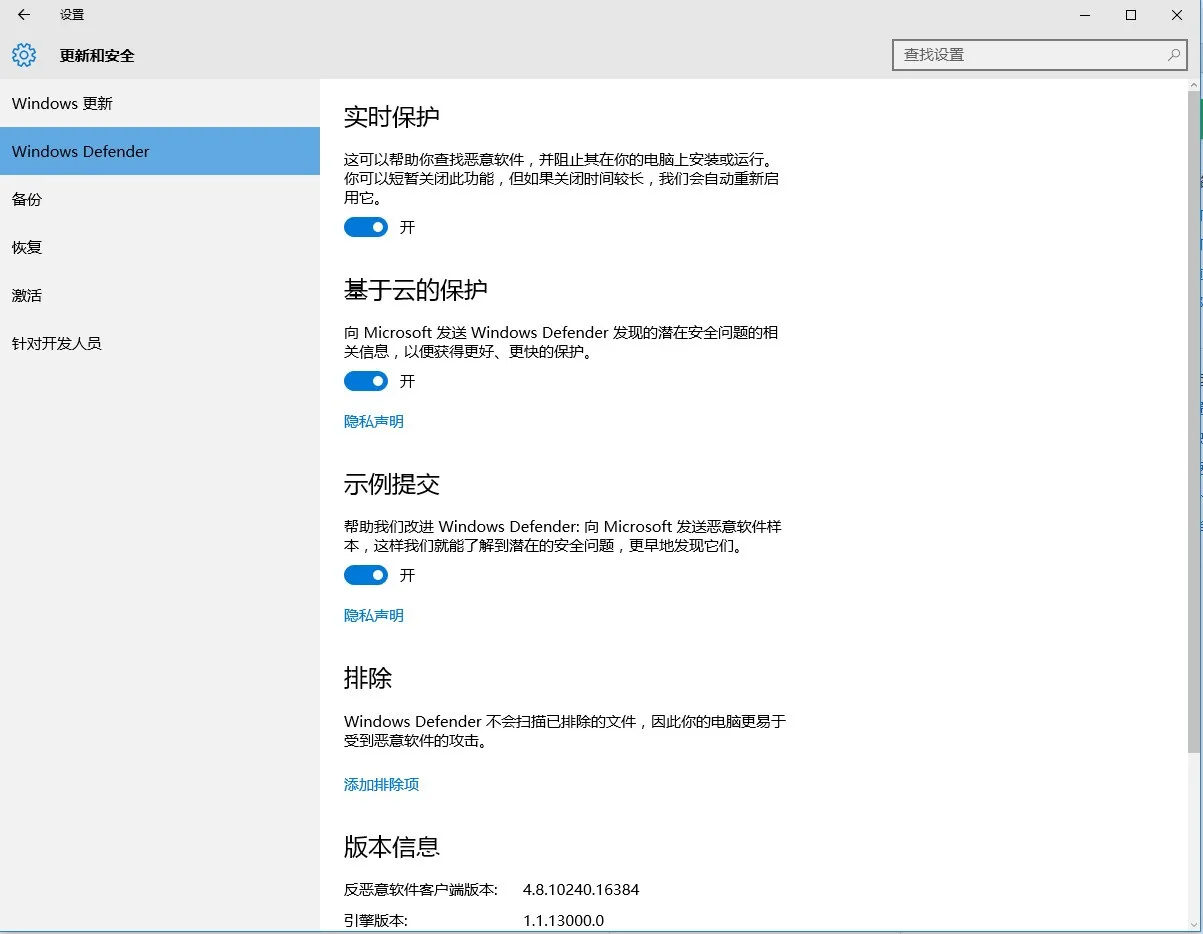Image resolution: width=1203 pixels, height=934 pixels.
Task: Click the 版本信息 heading
Action: click(x=389, y=846)
